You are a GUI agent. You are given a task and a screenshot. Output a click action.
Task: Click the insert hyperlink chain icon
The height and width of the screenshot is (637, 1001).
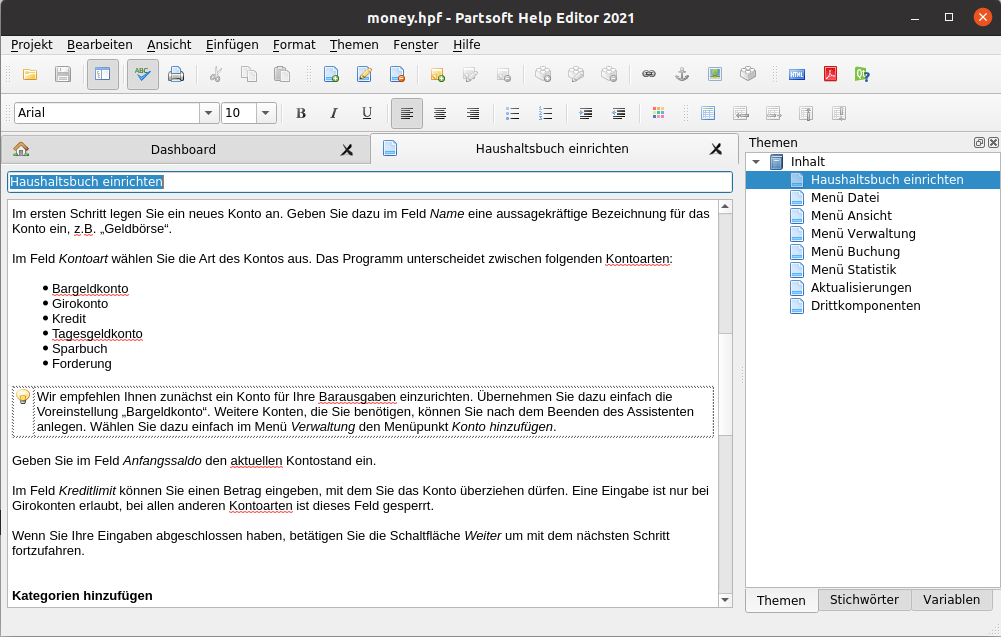coord(649,74)
